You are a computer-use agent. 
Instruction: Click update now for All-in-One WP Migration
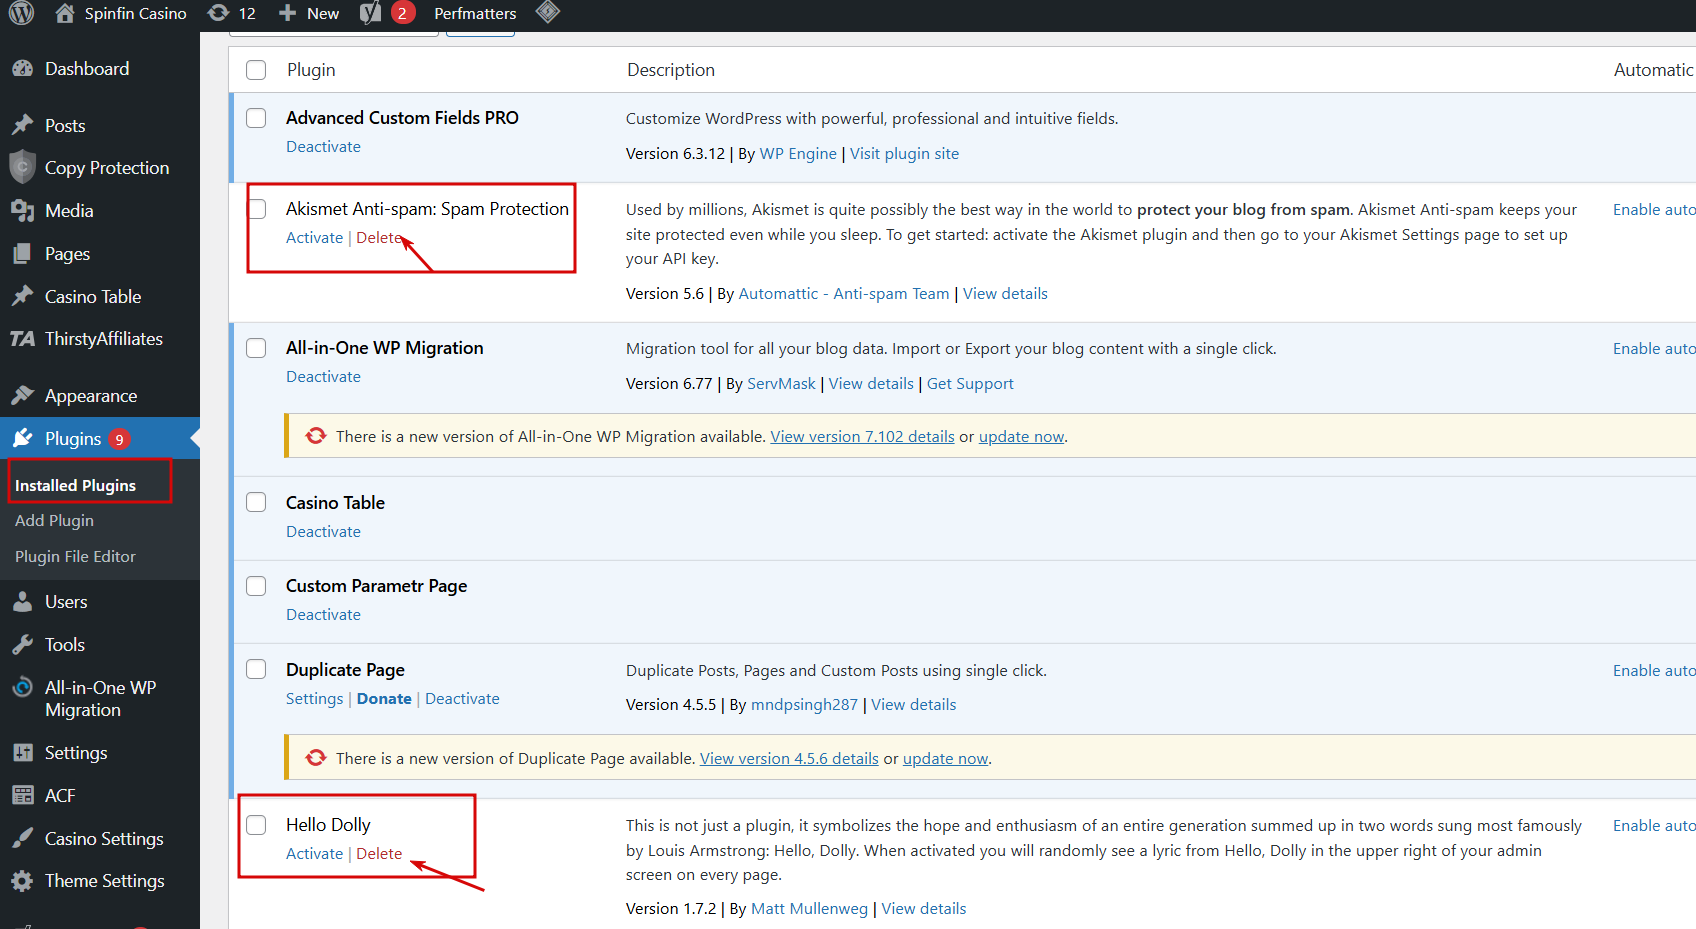pyautogui.click(x=1021, y=437)
